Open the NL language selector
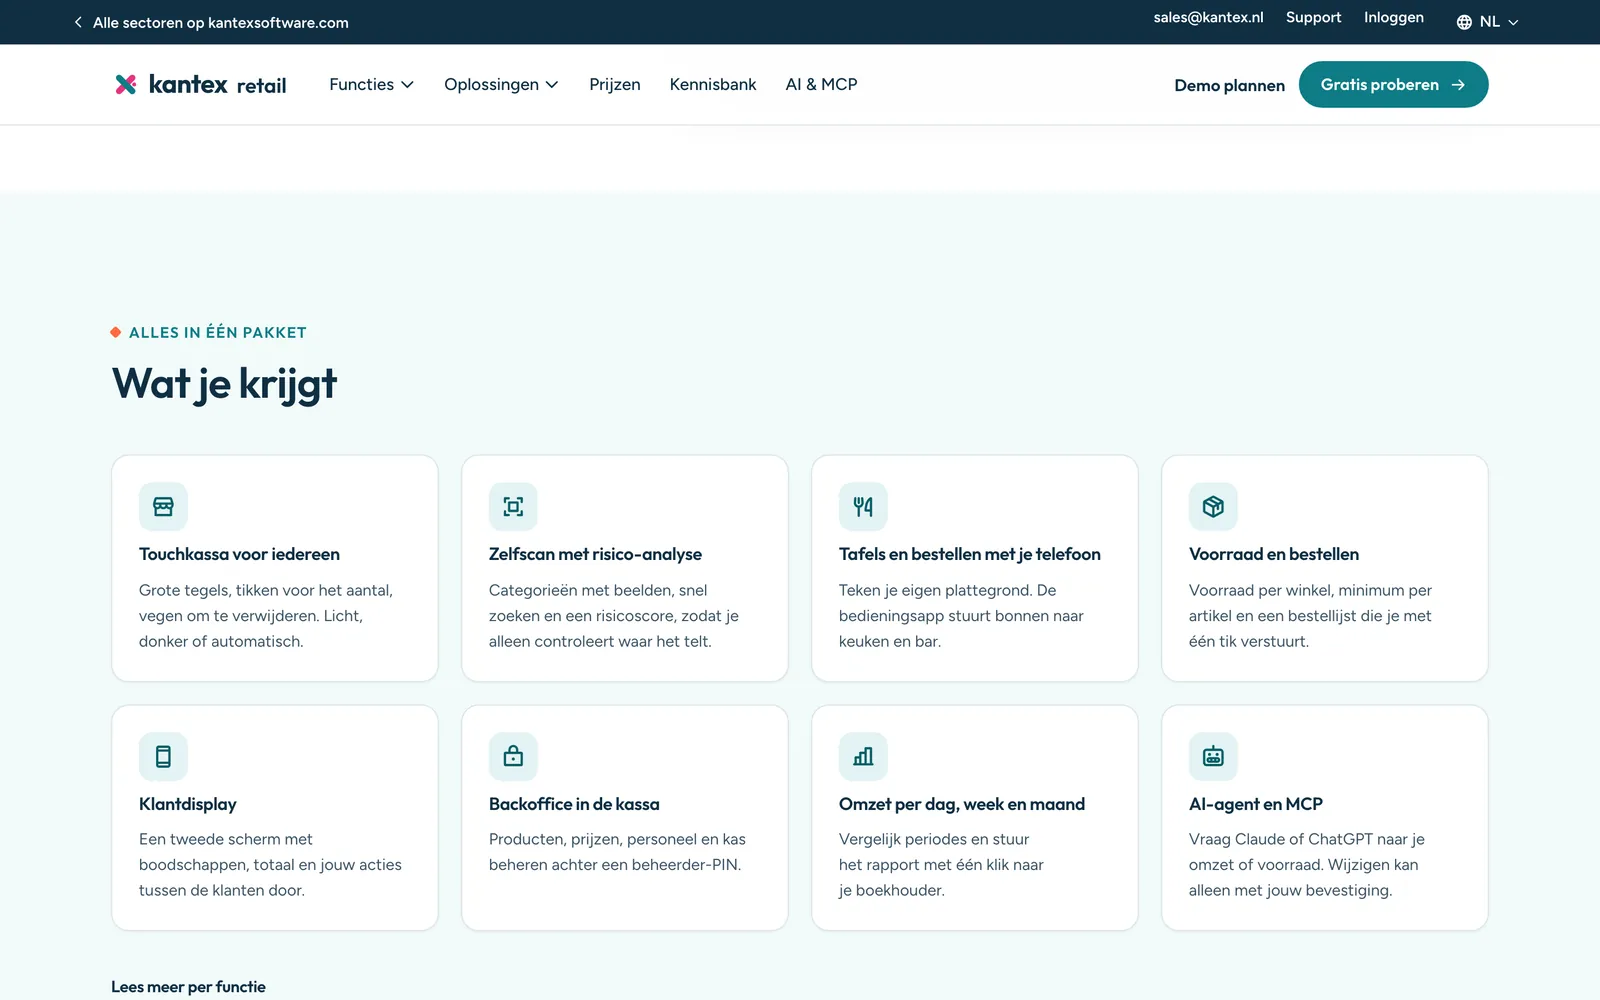1600x1000 pixels. click(1487, 22)
